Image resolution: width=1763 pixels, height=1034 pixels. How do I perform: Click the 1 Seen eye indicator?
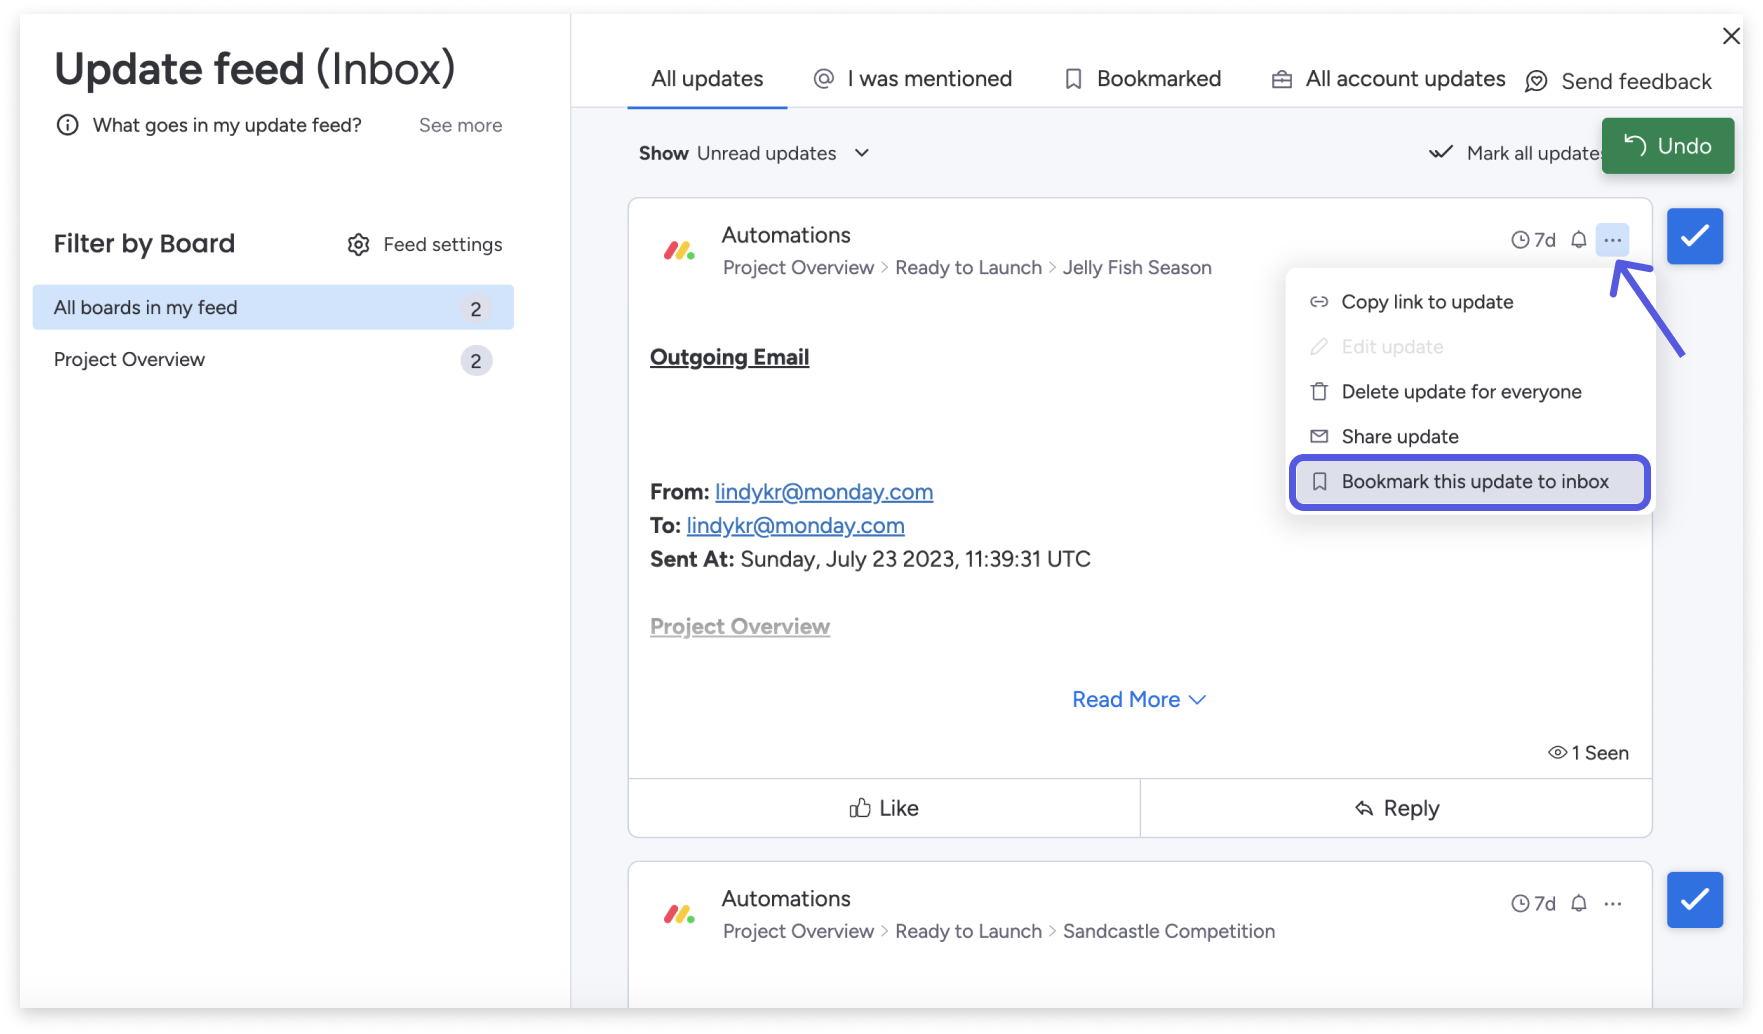[1588, 753]
